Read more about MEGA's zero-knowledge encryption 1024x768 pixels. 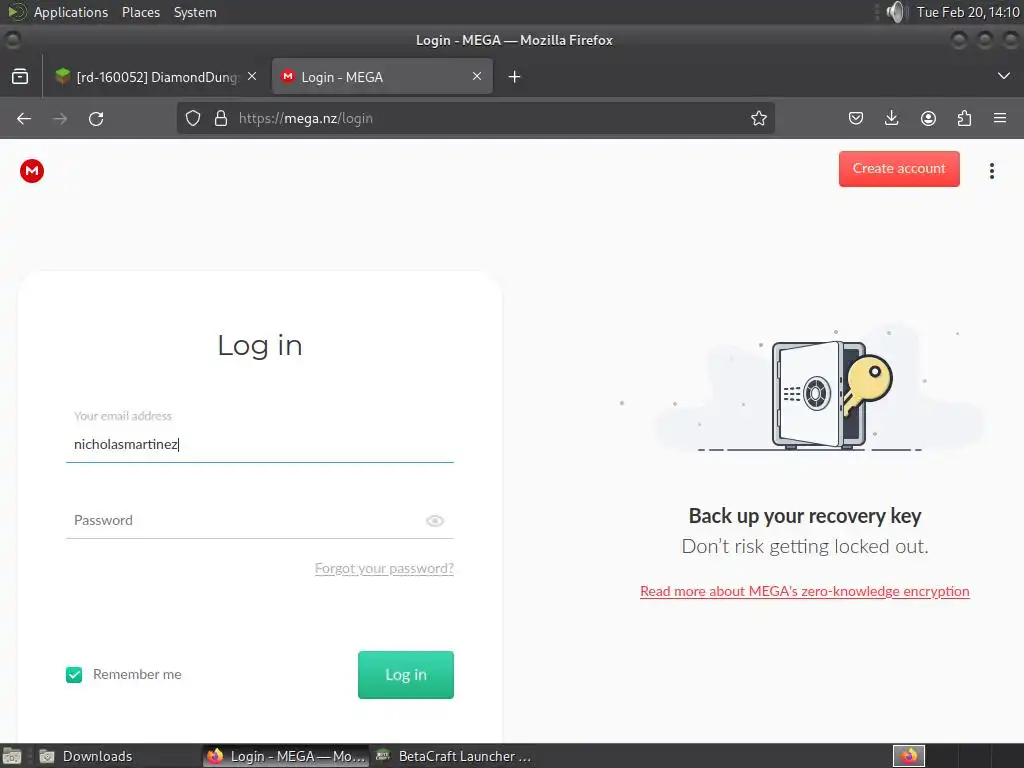pyautogui.click(x=805, y=591)
